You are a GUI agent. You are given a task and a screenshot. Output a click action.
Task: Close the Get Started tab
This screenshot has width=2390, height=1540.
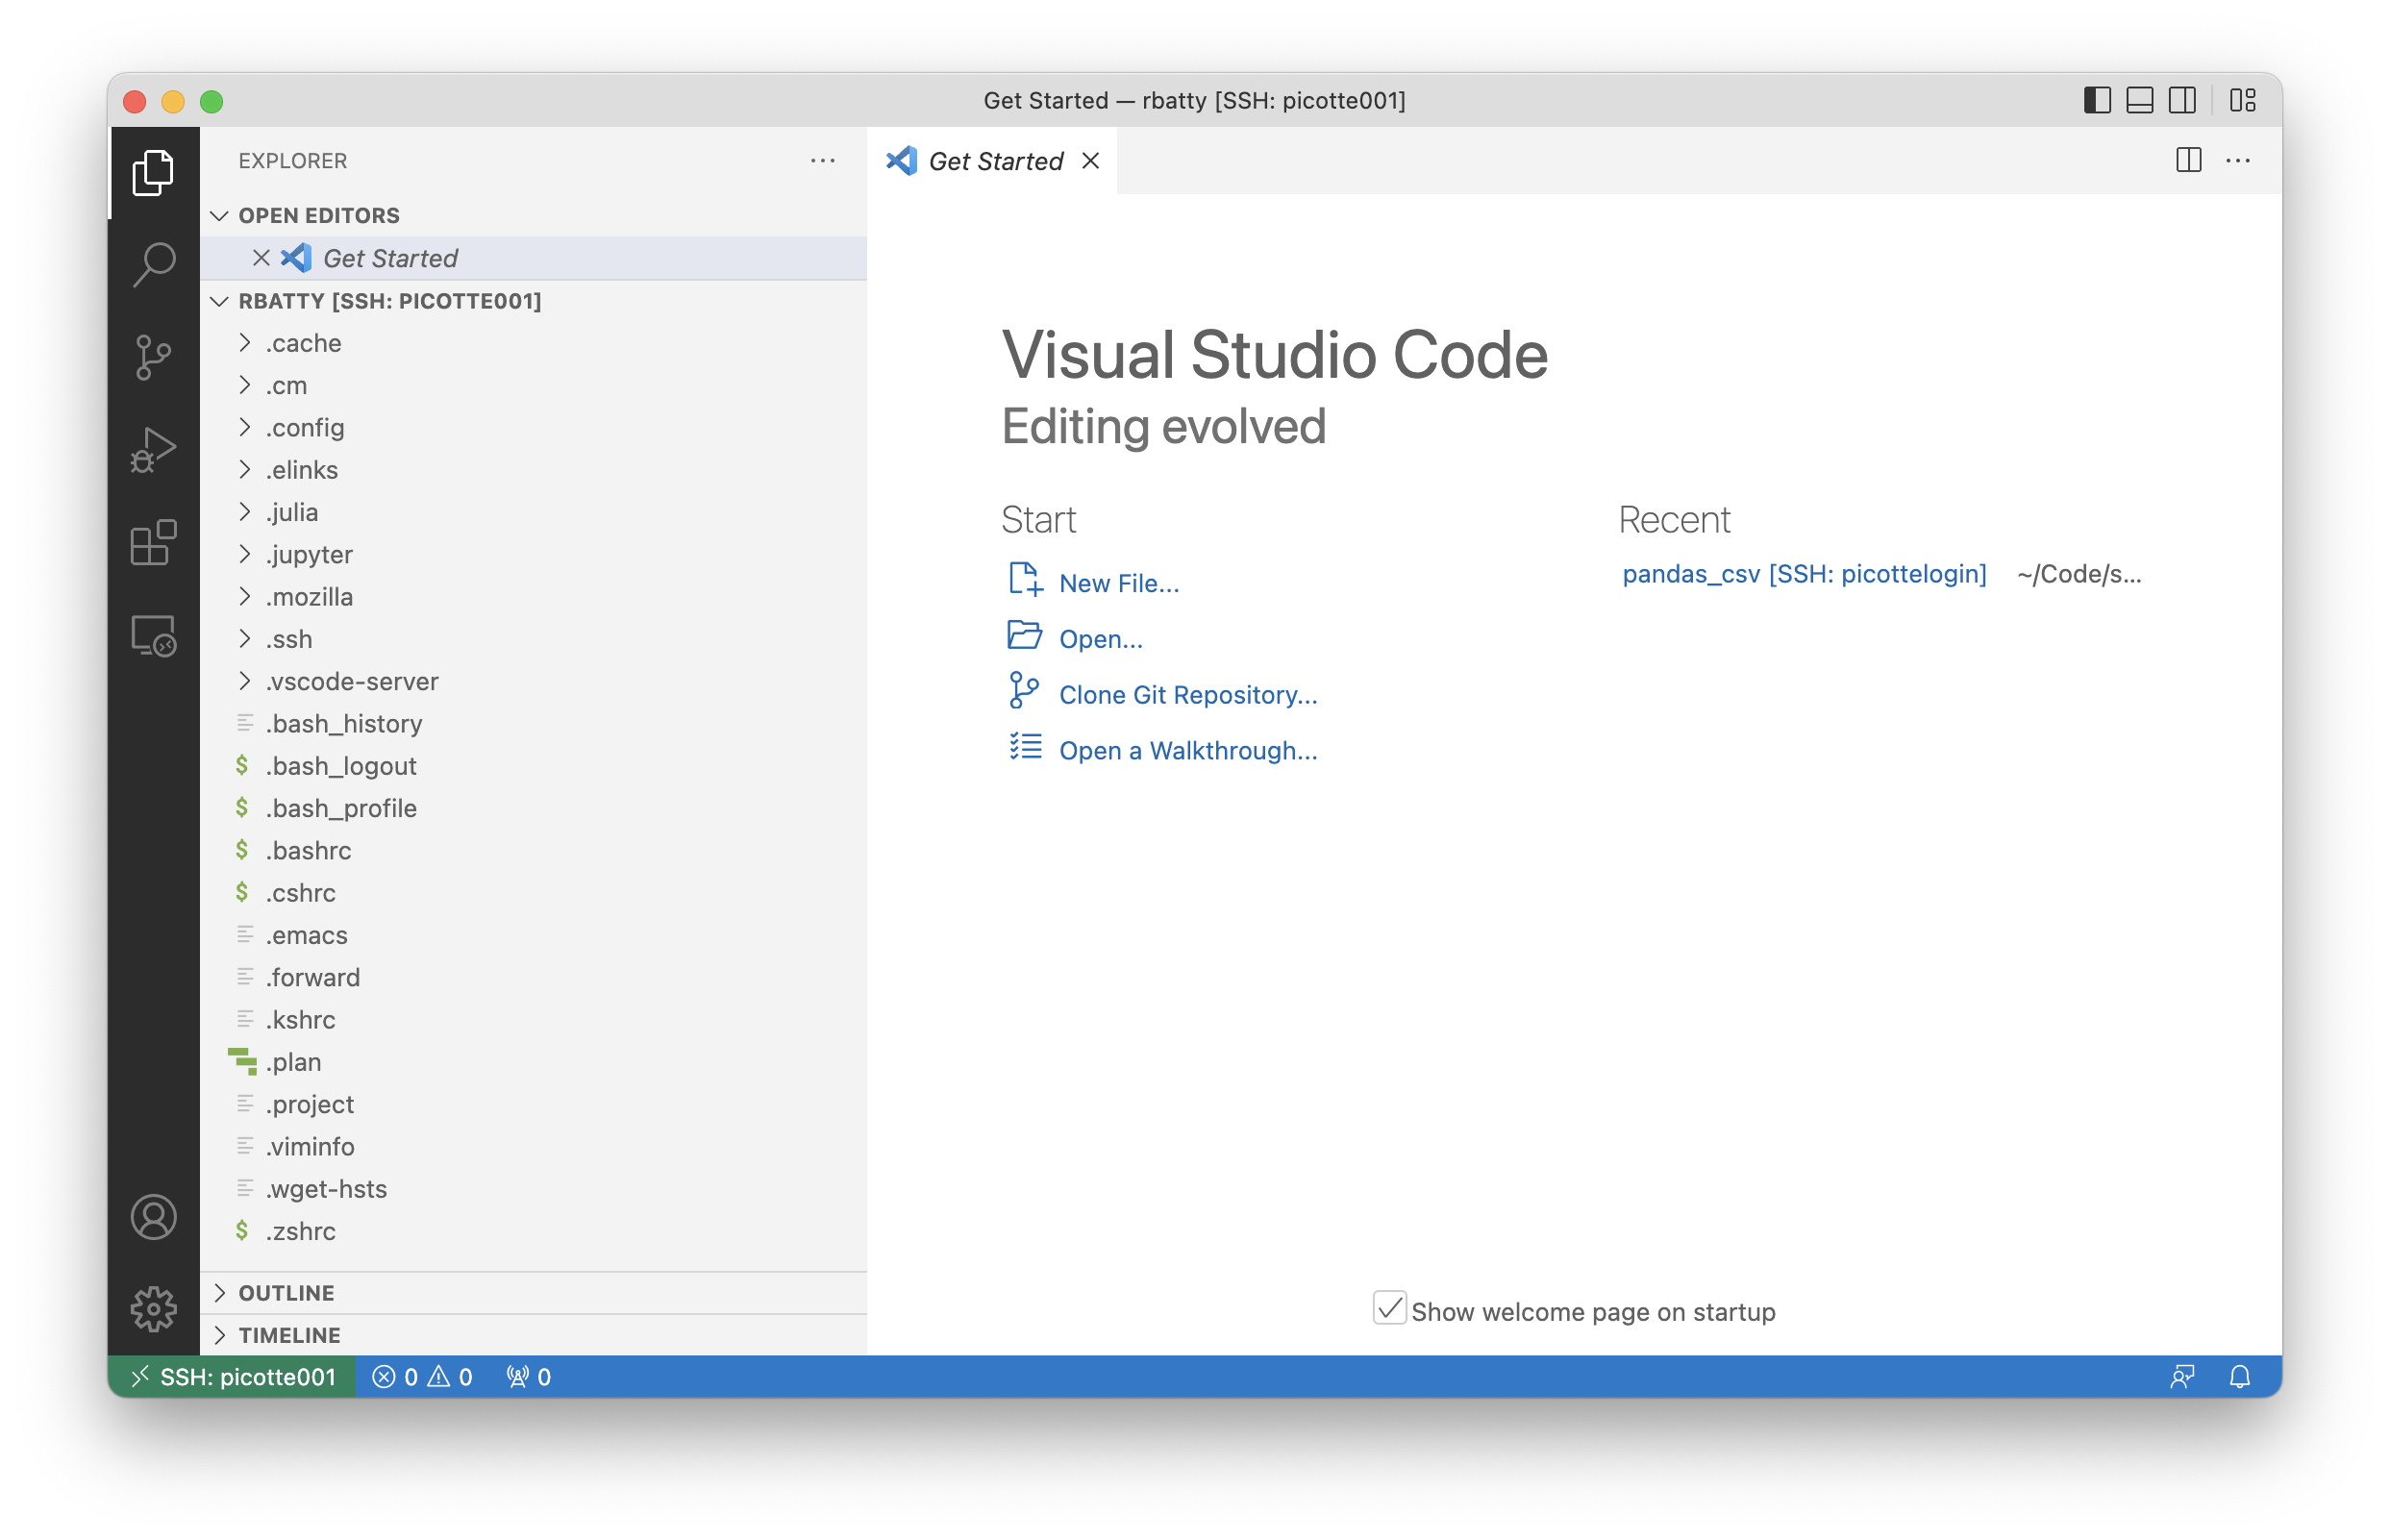click(1091, 161)
